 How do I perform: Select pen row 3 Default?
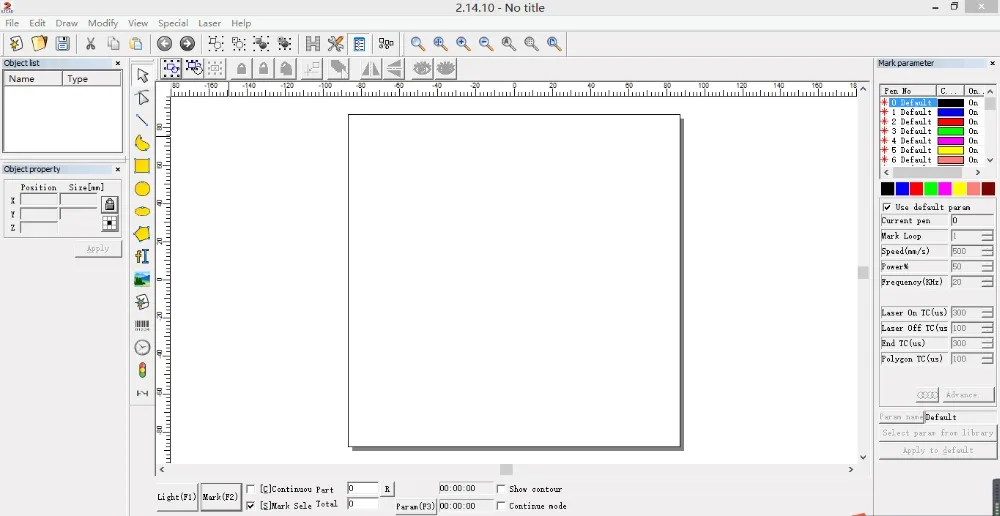[x=932, y=131]
